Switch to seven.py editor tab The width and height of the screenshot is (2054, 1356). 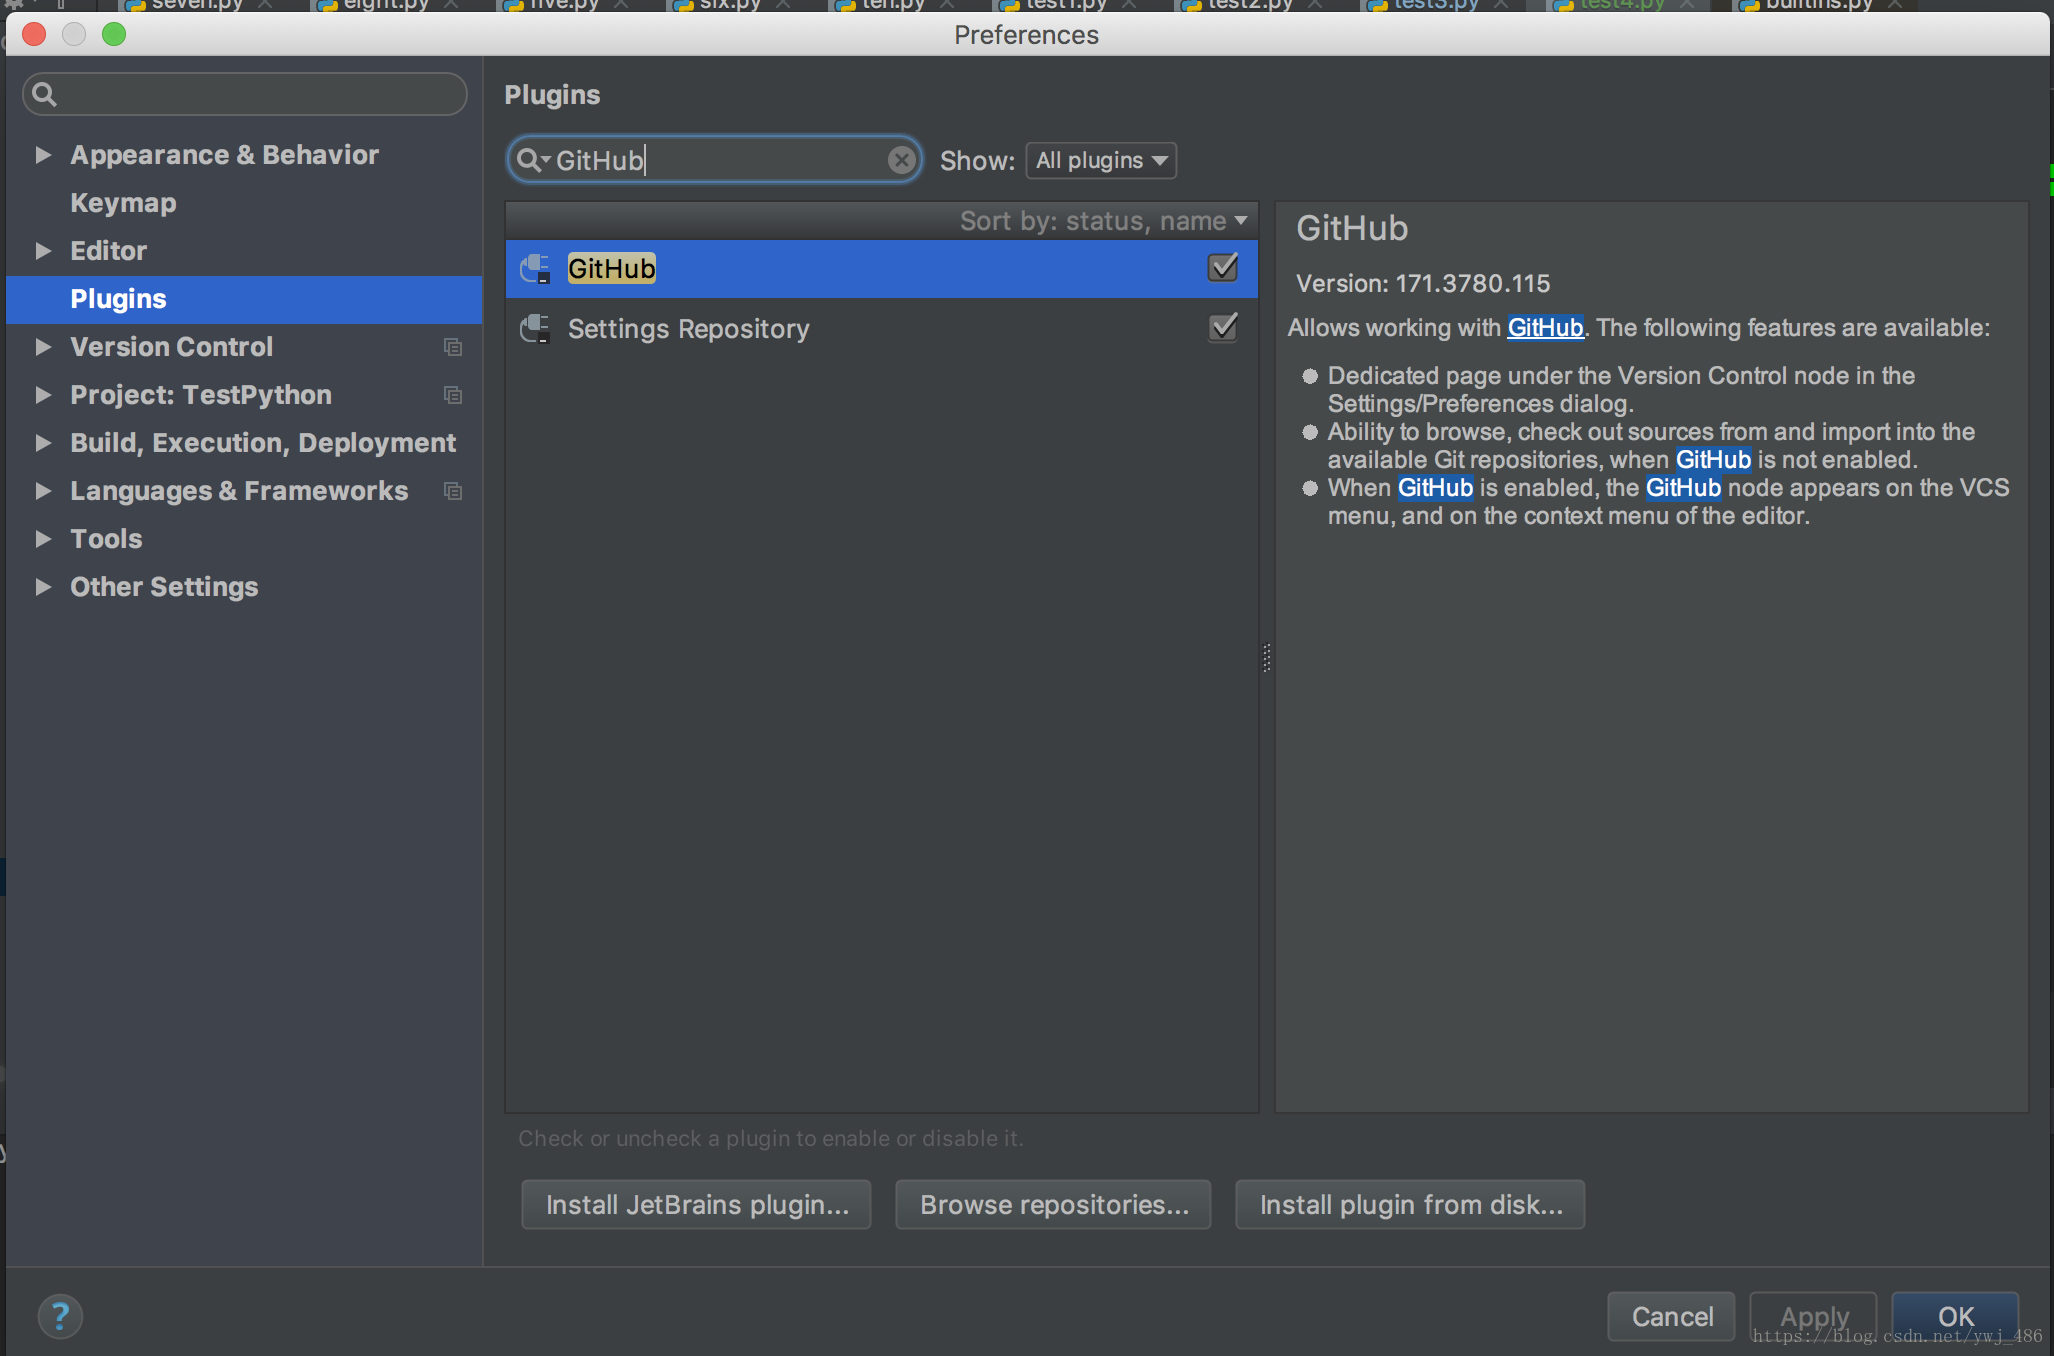[196, 5]
